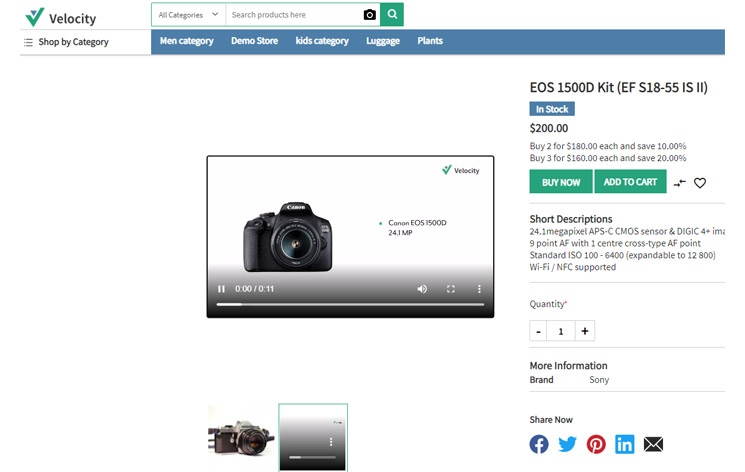This screenshot has height=472, width=745.
Task: Click the green magnifier search button
Action: tap(393, 15)
